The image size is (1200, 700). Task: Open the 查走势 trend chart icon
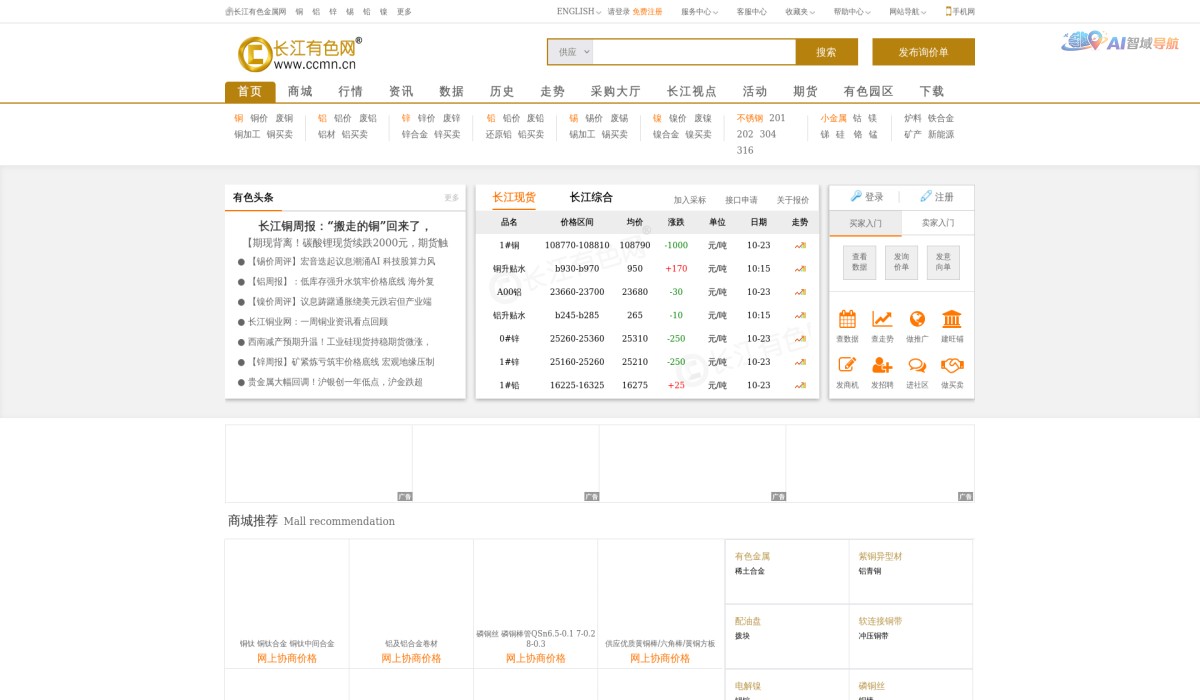882,319
